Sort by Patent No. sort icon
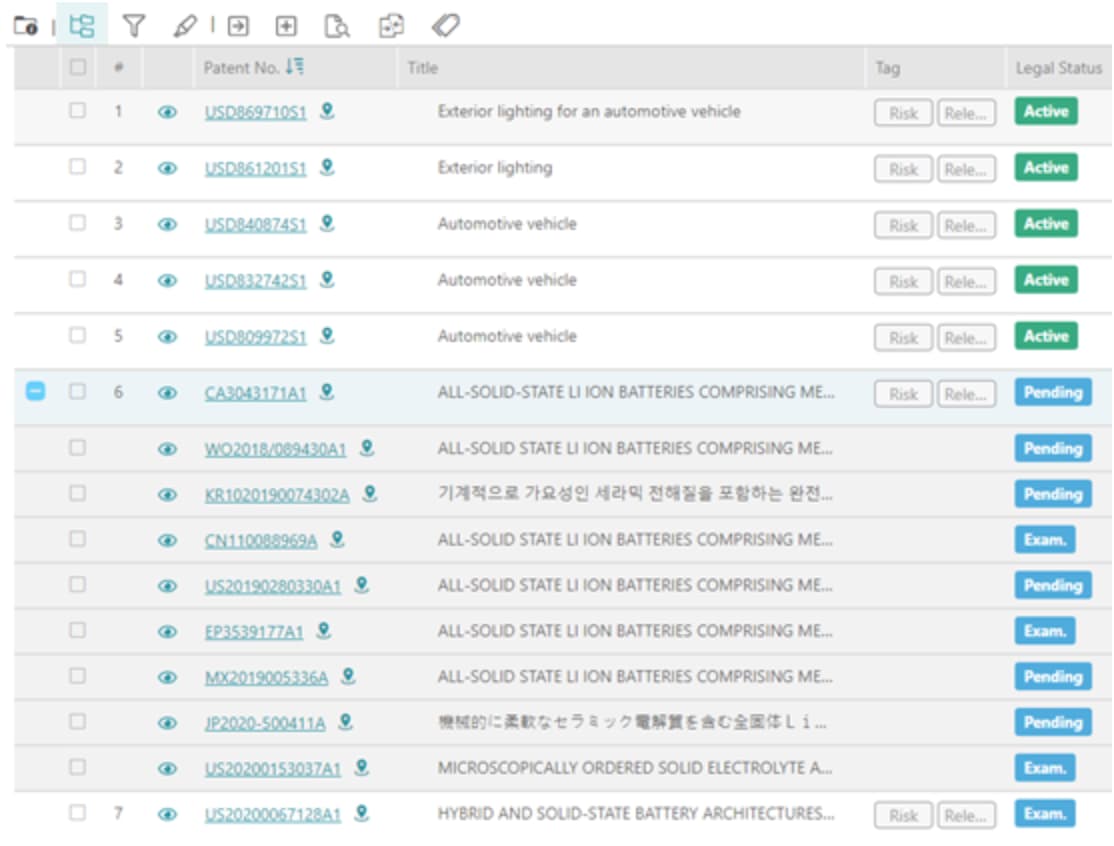The height and width of the screenshot is (846, 1114). 295,67
